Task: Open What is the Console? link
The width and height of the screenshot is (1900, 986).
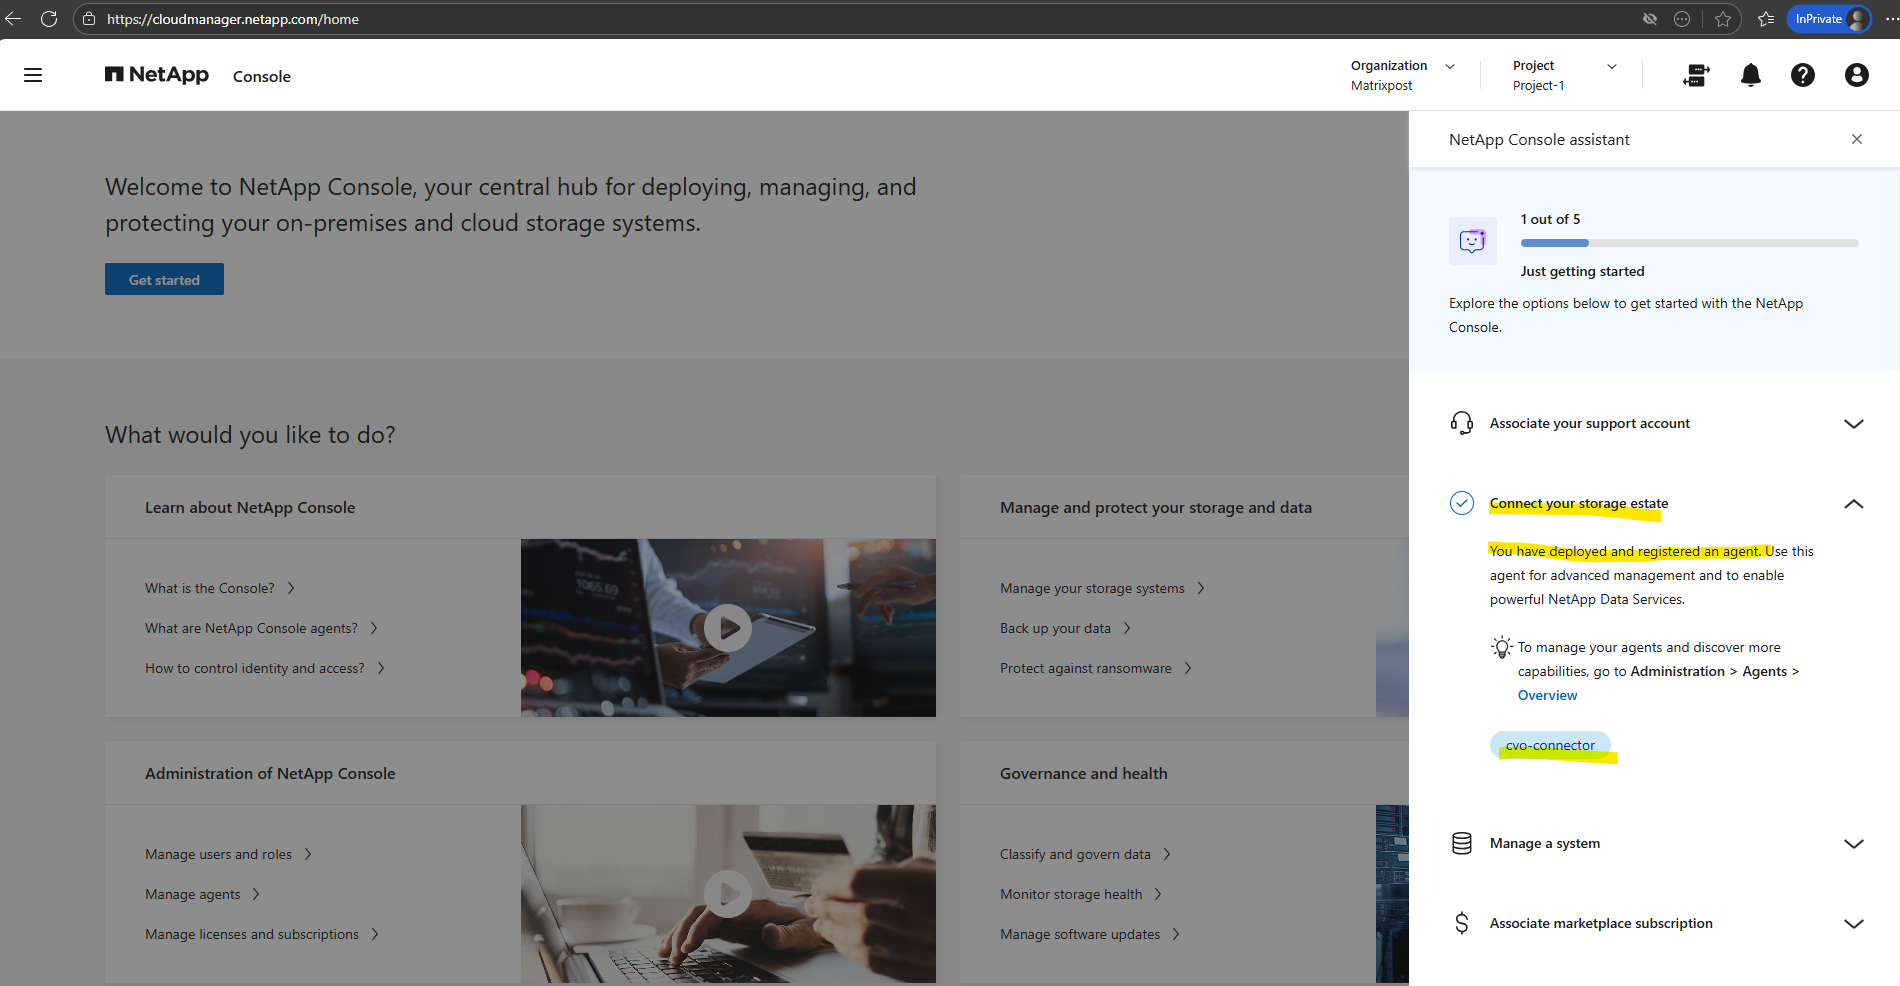Action: [x=220, y=588]
